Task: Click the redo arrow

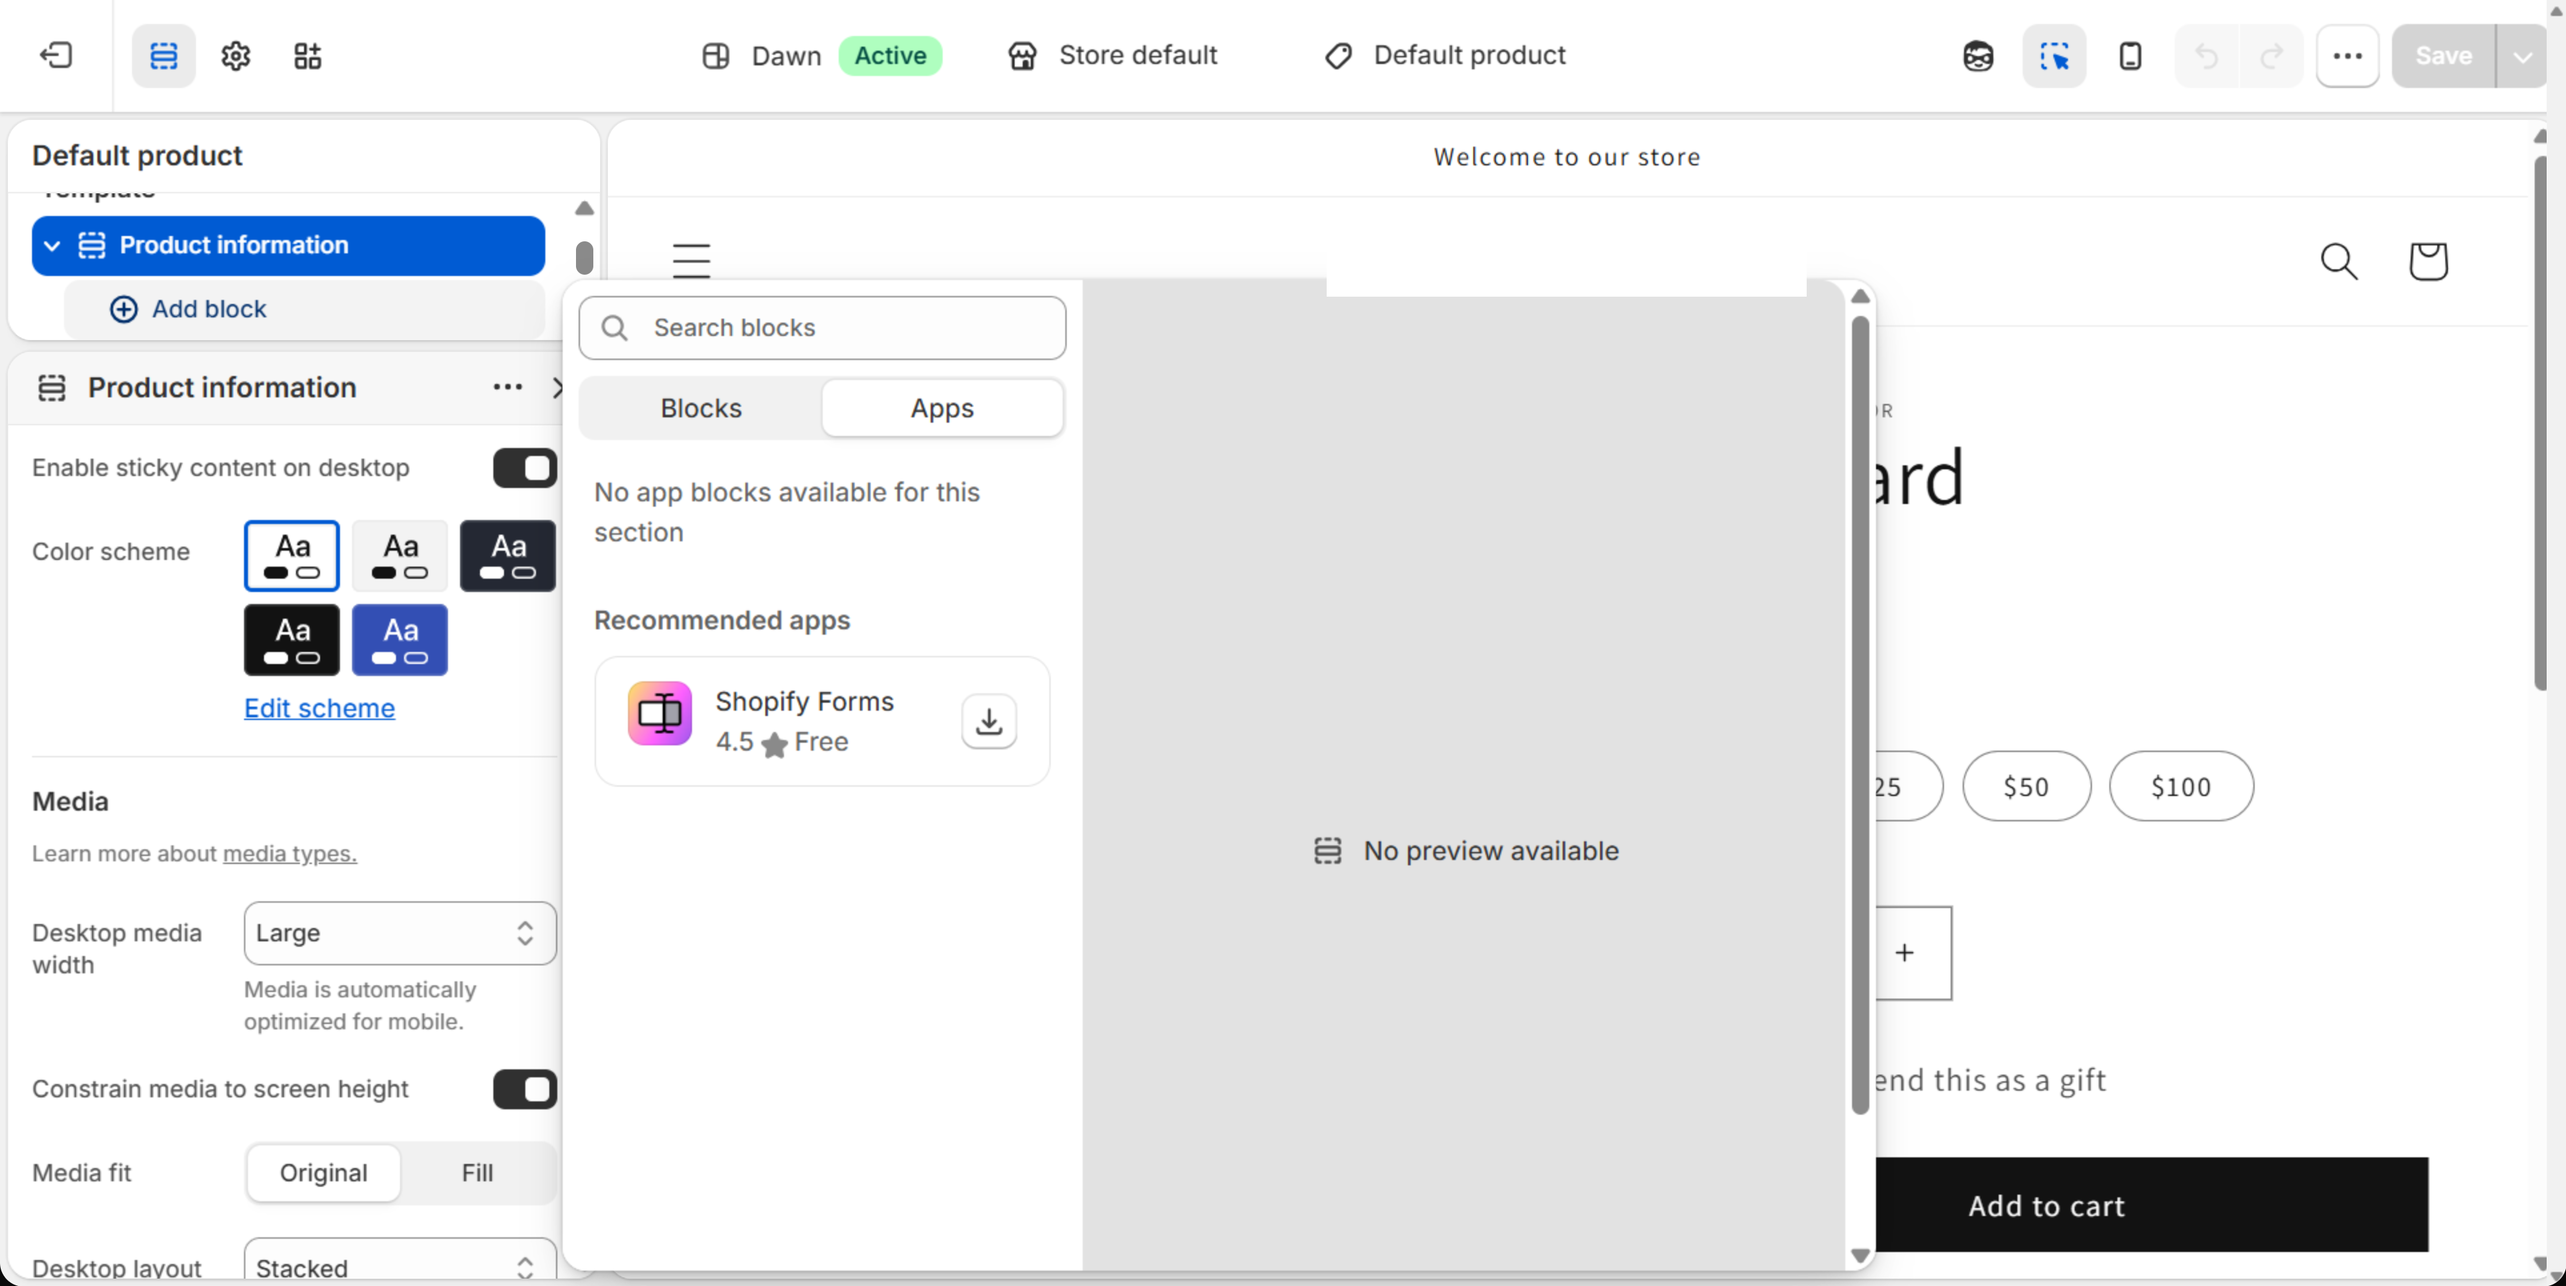Action: coord(2272,56)
